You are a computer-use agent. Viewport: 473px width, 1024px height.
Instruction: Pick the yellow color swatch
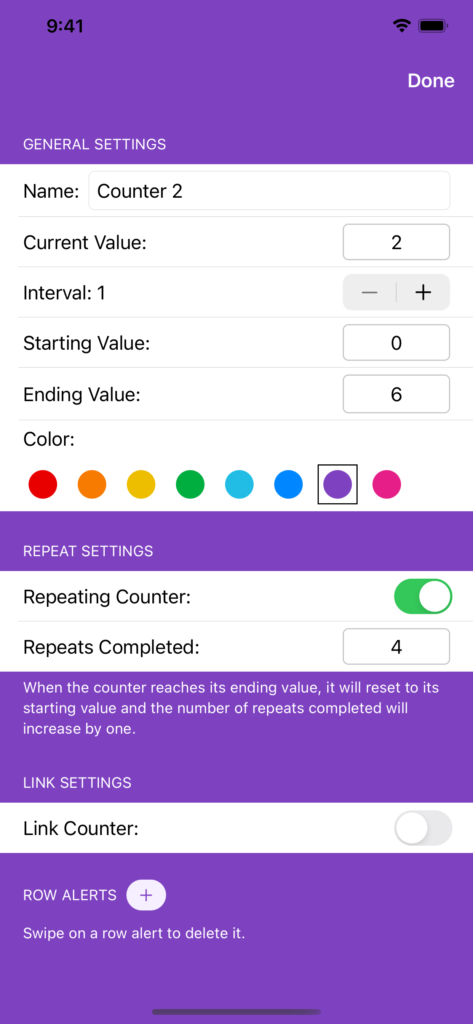(x=141, y=485)
